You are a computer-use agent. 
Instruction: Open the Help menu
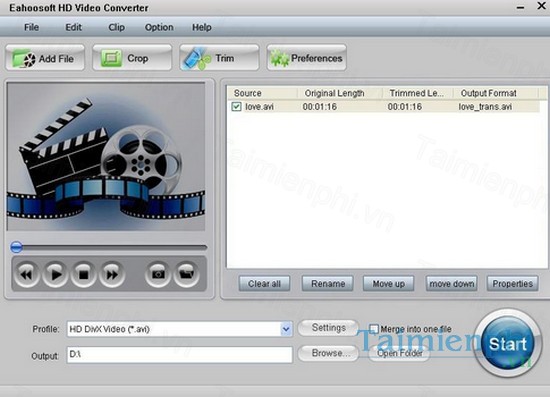pos(202,27)
